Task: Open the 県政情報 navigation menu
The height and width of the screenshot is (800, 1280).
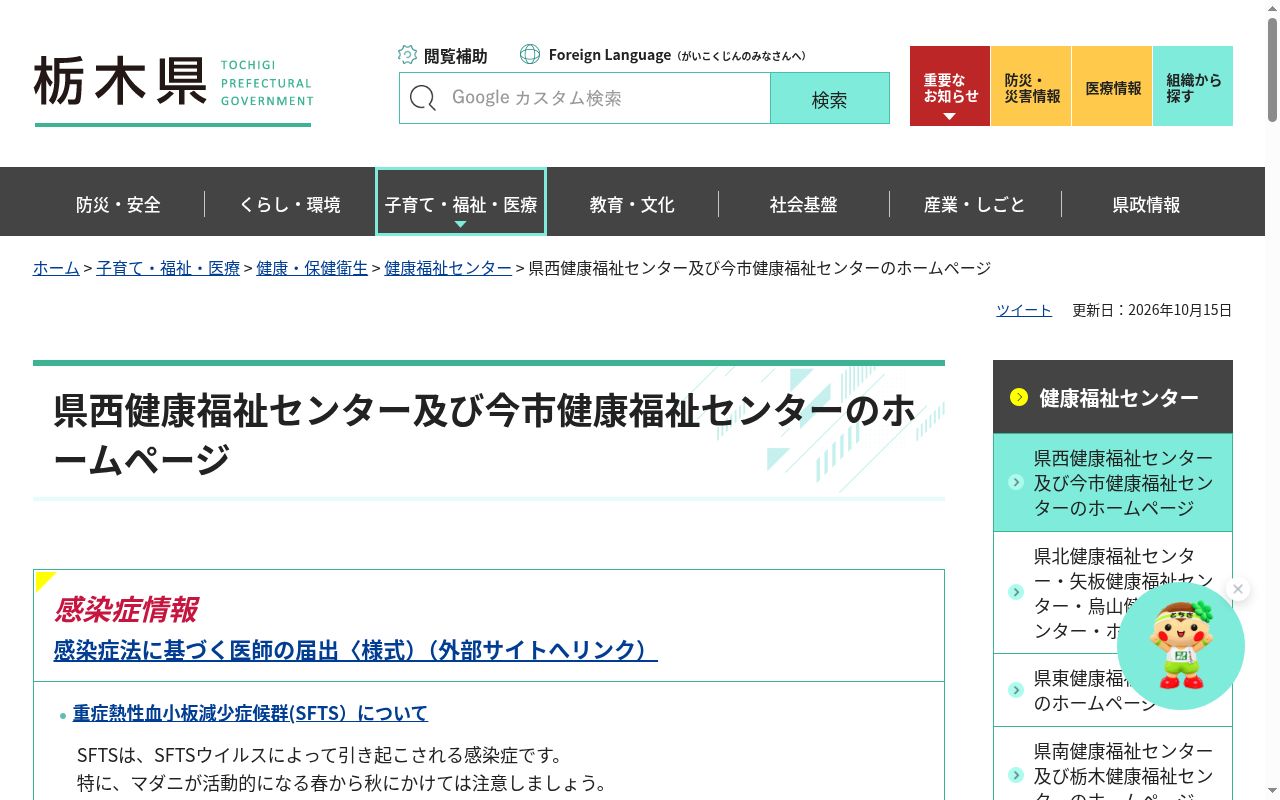Action: pos(1147,204)
